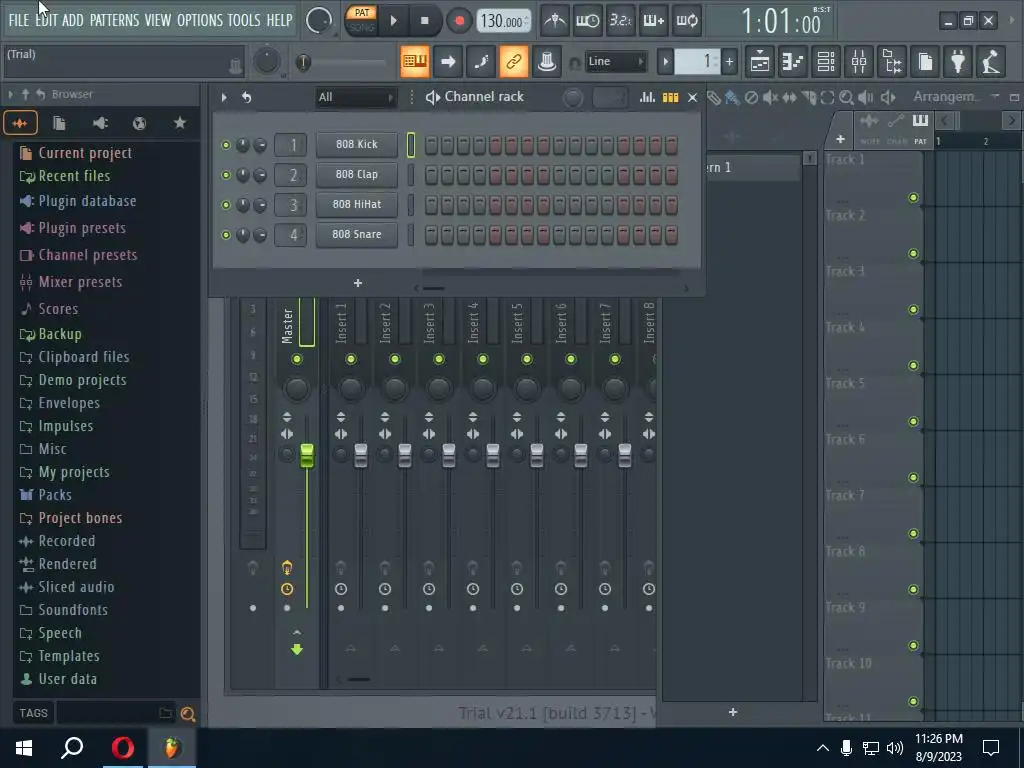Open the Piano roll view icon
The width and height of the screenshot is (1024, 768).
pyautogui.click(x=793, y=62)
